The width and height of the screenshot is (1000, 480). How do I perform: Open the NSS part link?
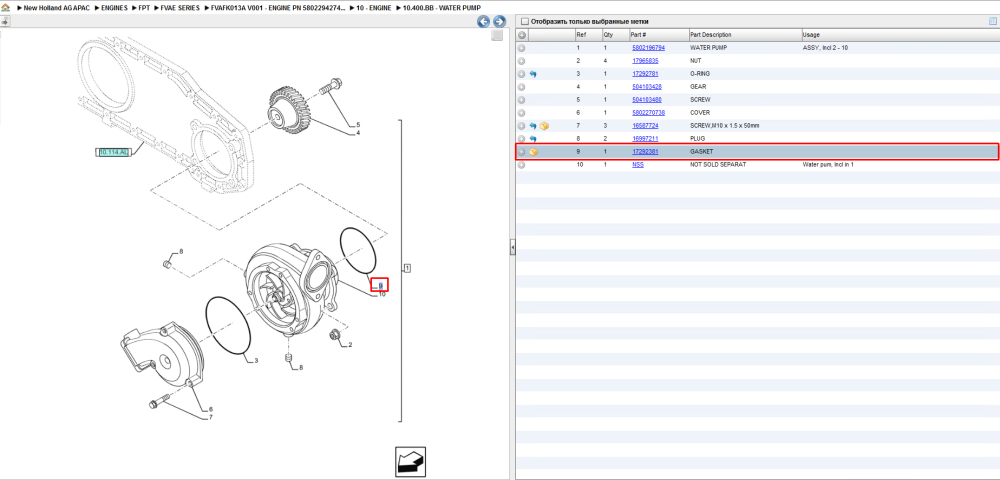(x=638, y=165)
